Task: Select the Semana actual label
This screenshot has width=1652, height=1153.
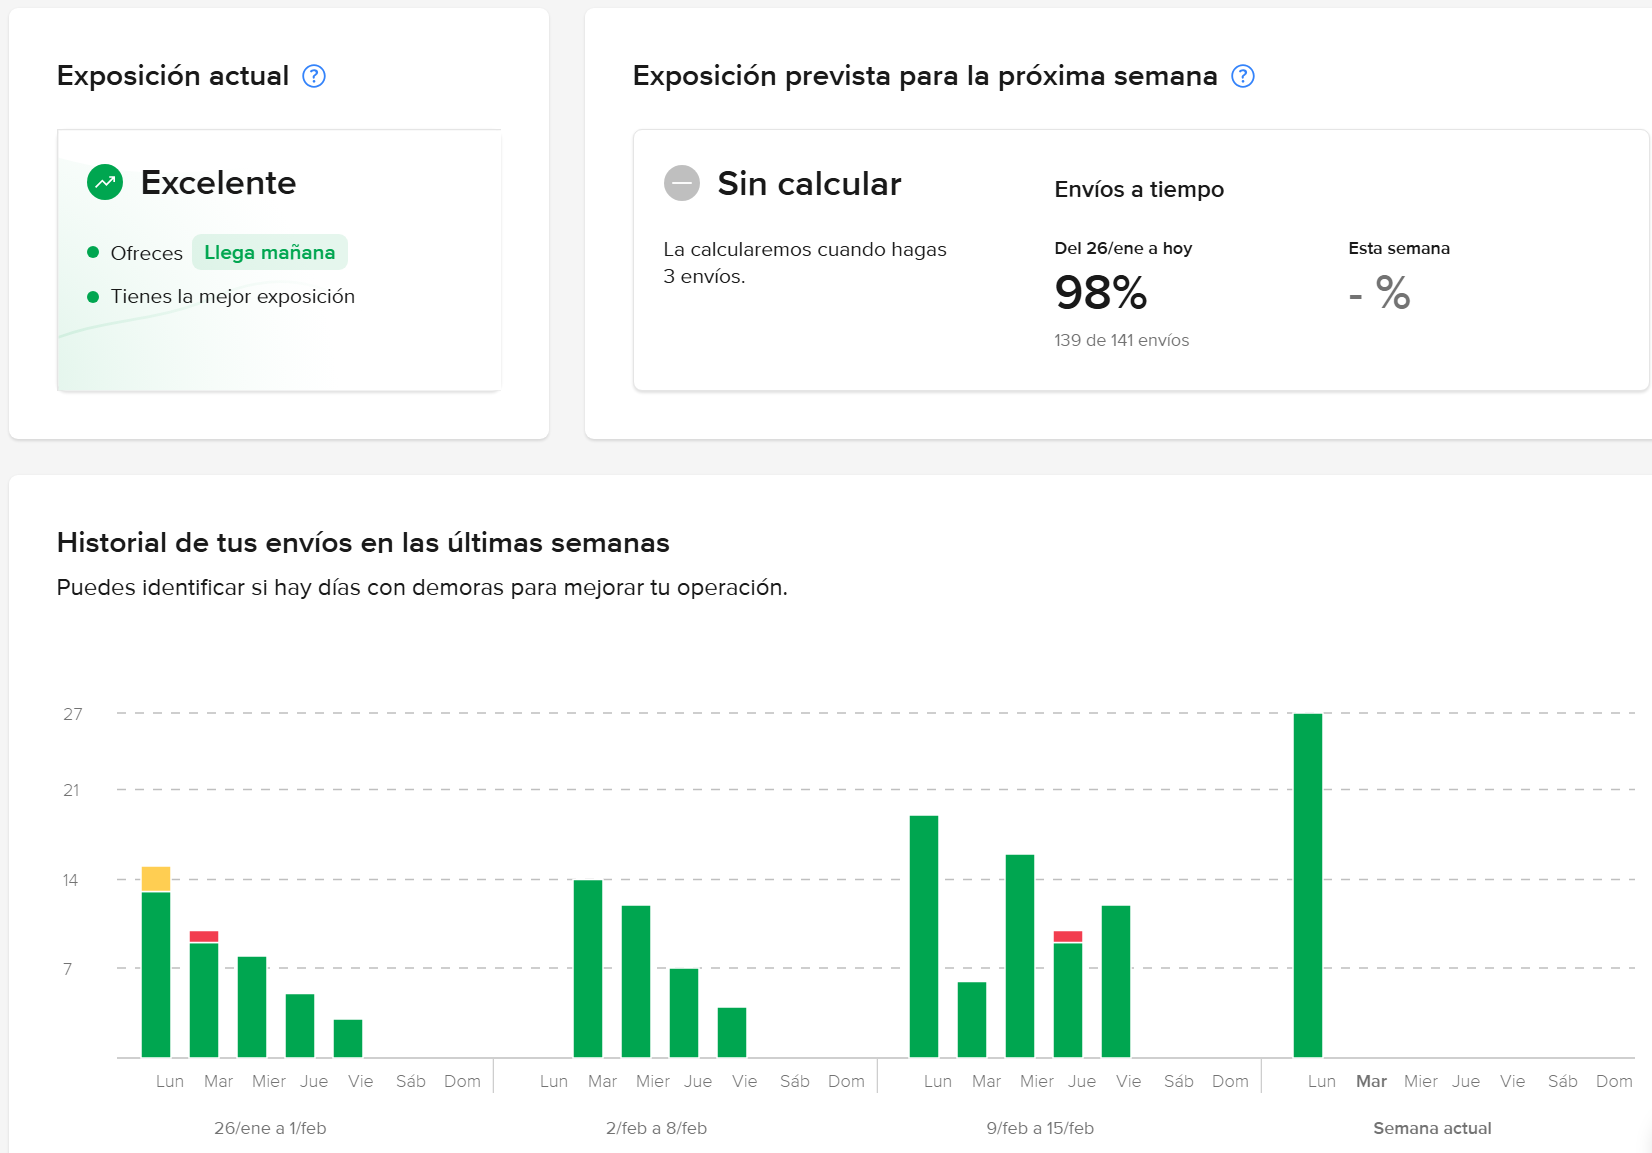Action: (1432, 1127)
